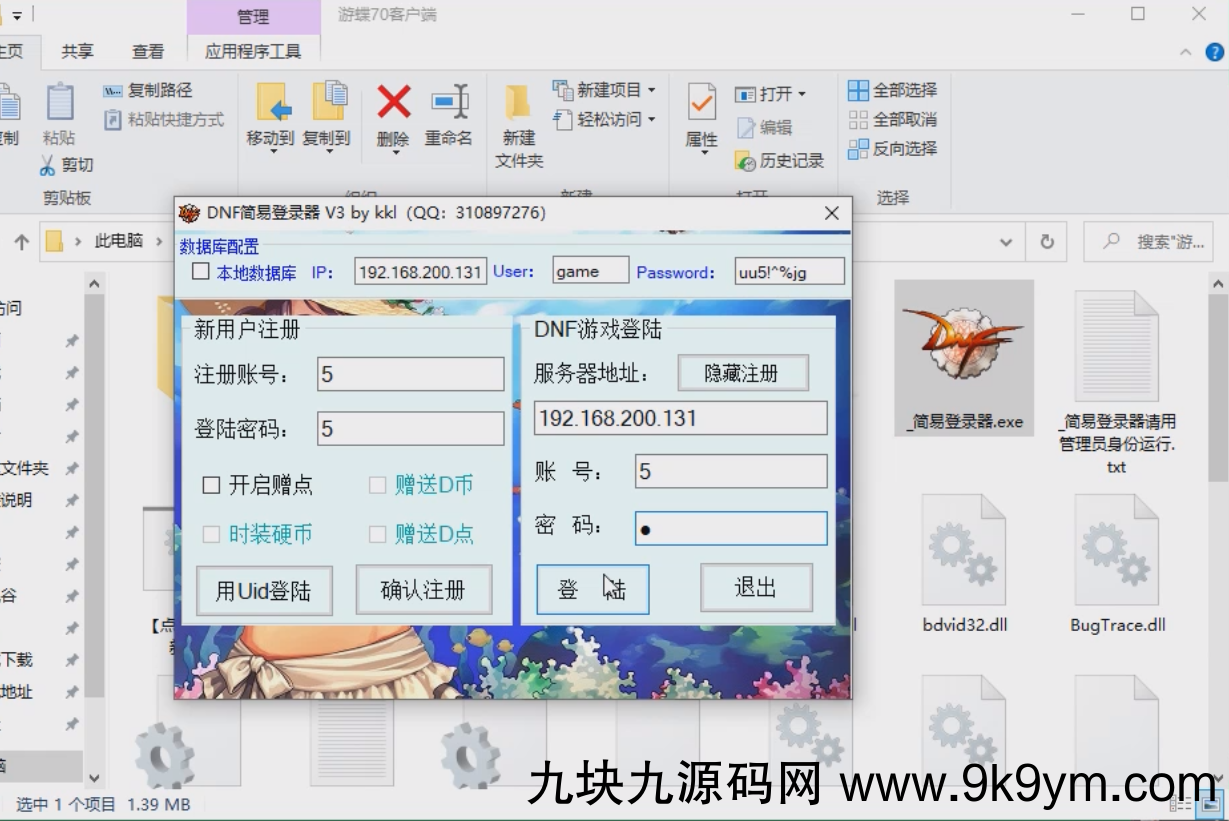Click the 服务器地址 IP input field
Image resolution: width=1229 pixels, height=821 pixels.
click(x=680, y=418)
